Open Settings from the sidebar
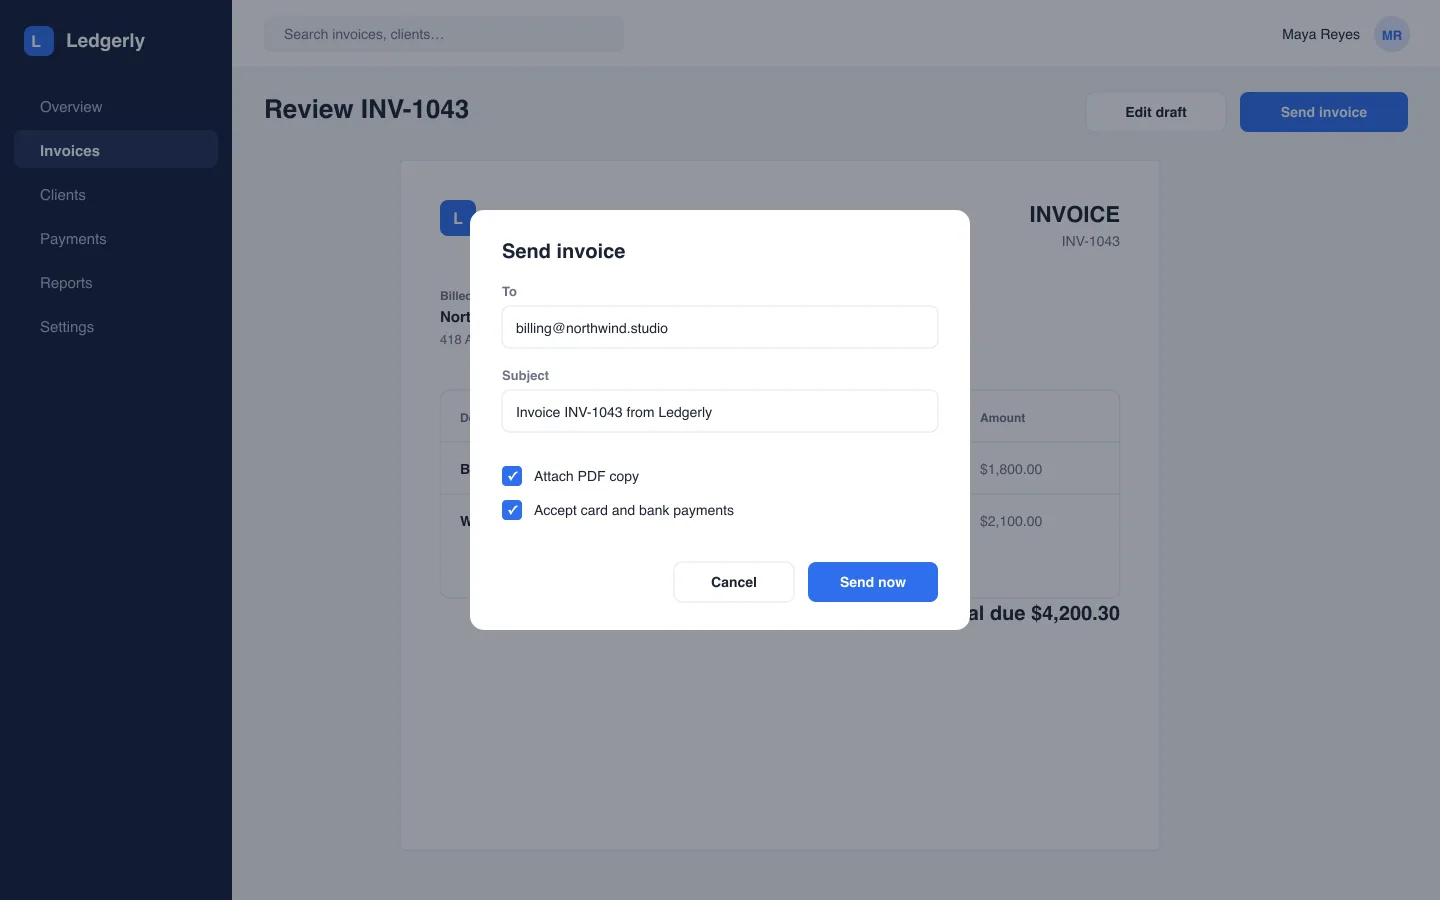1440x900 pixels. pos(116,327)
